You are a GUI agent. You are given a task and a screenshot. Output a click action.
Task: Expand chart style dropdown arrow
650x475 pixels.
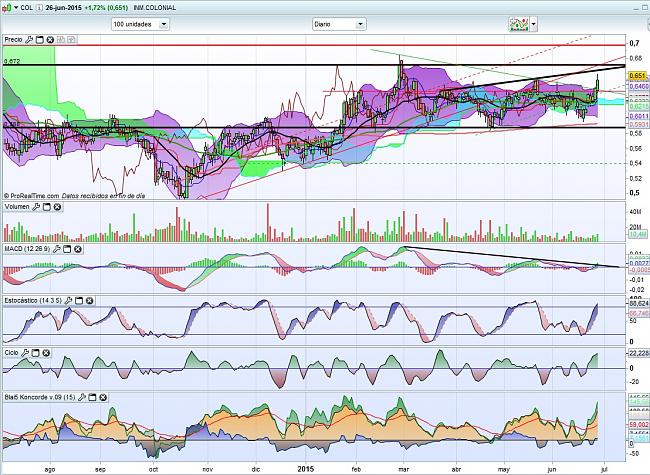point(535,22)
